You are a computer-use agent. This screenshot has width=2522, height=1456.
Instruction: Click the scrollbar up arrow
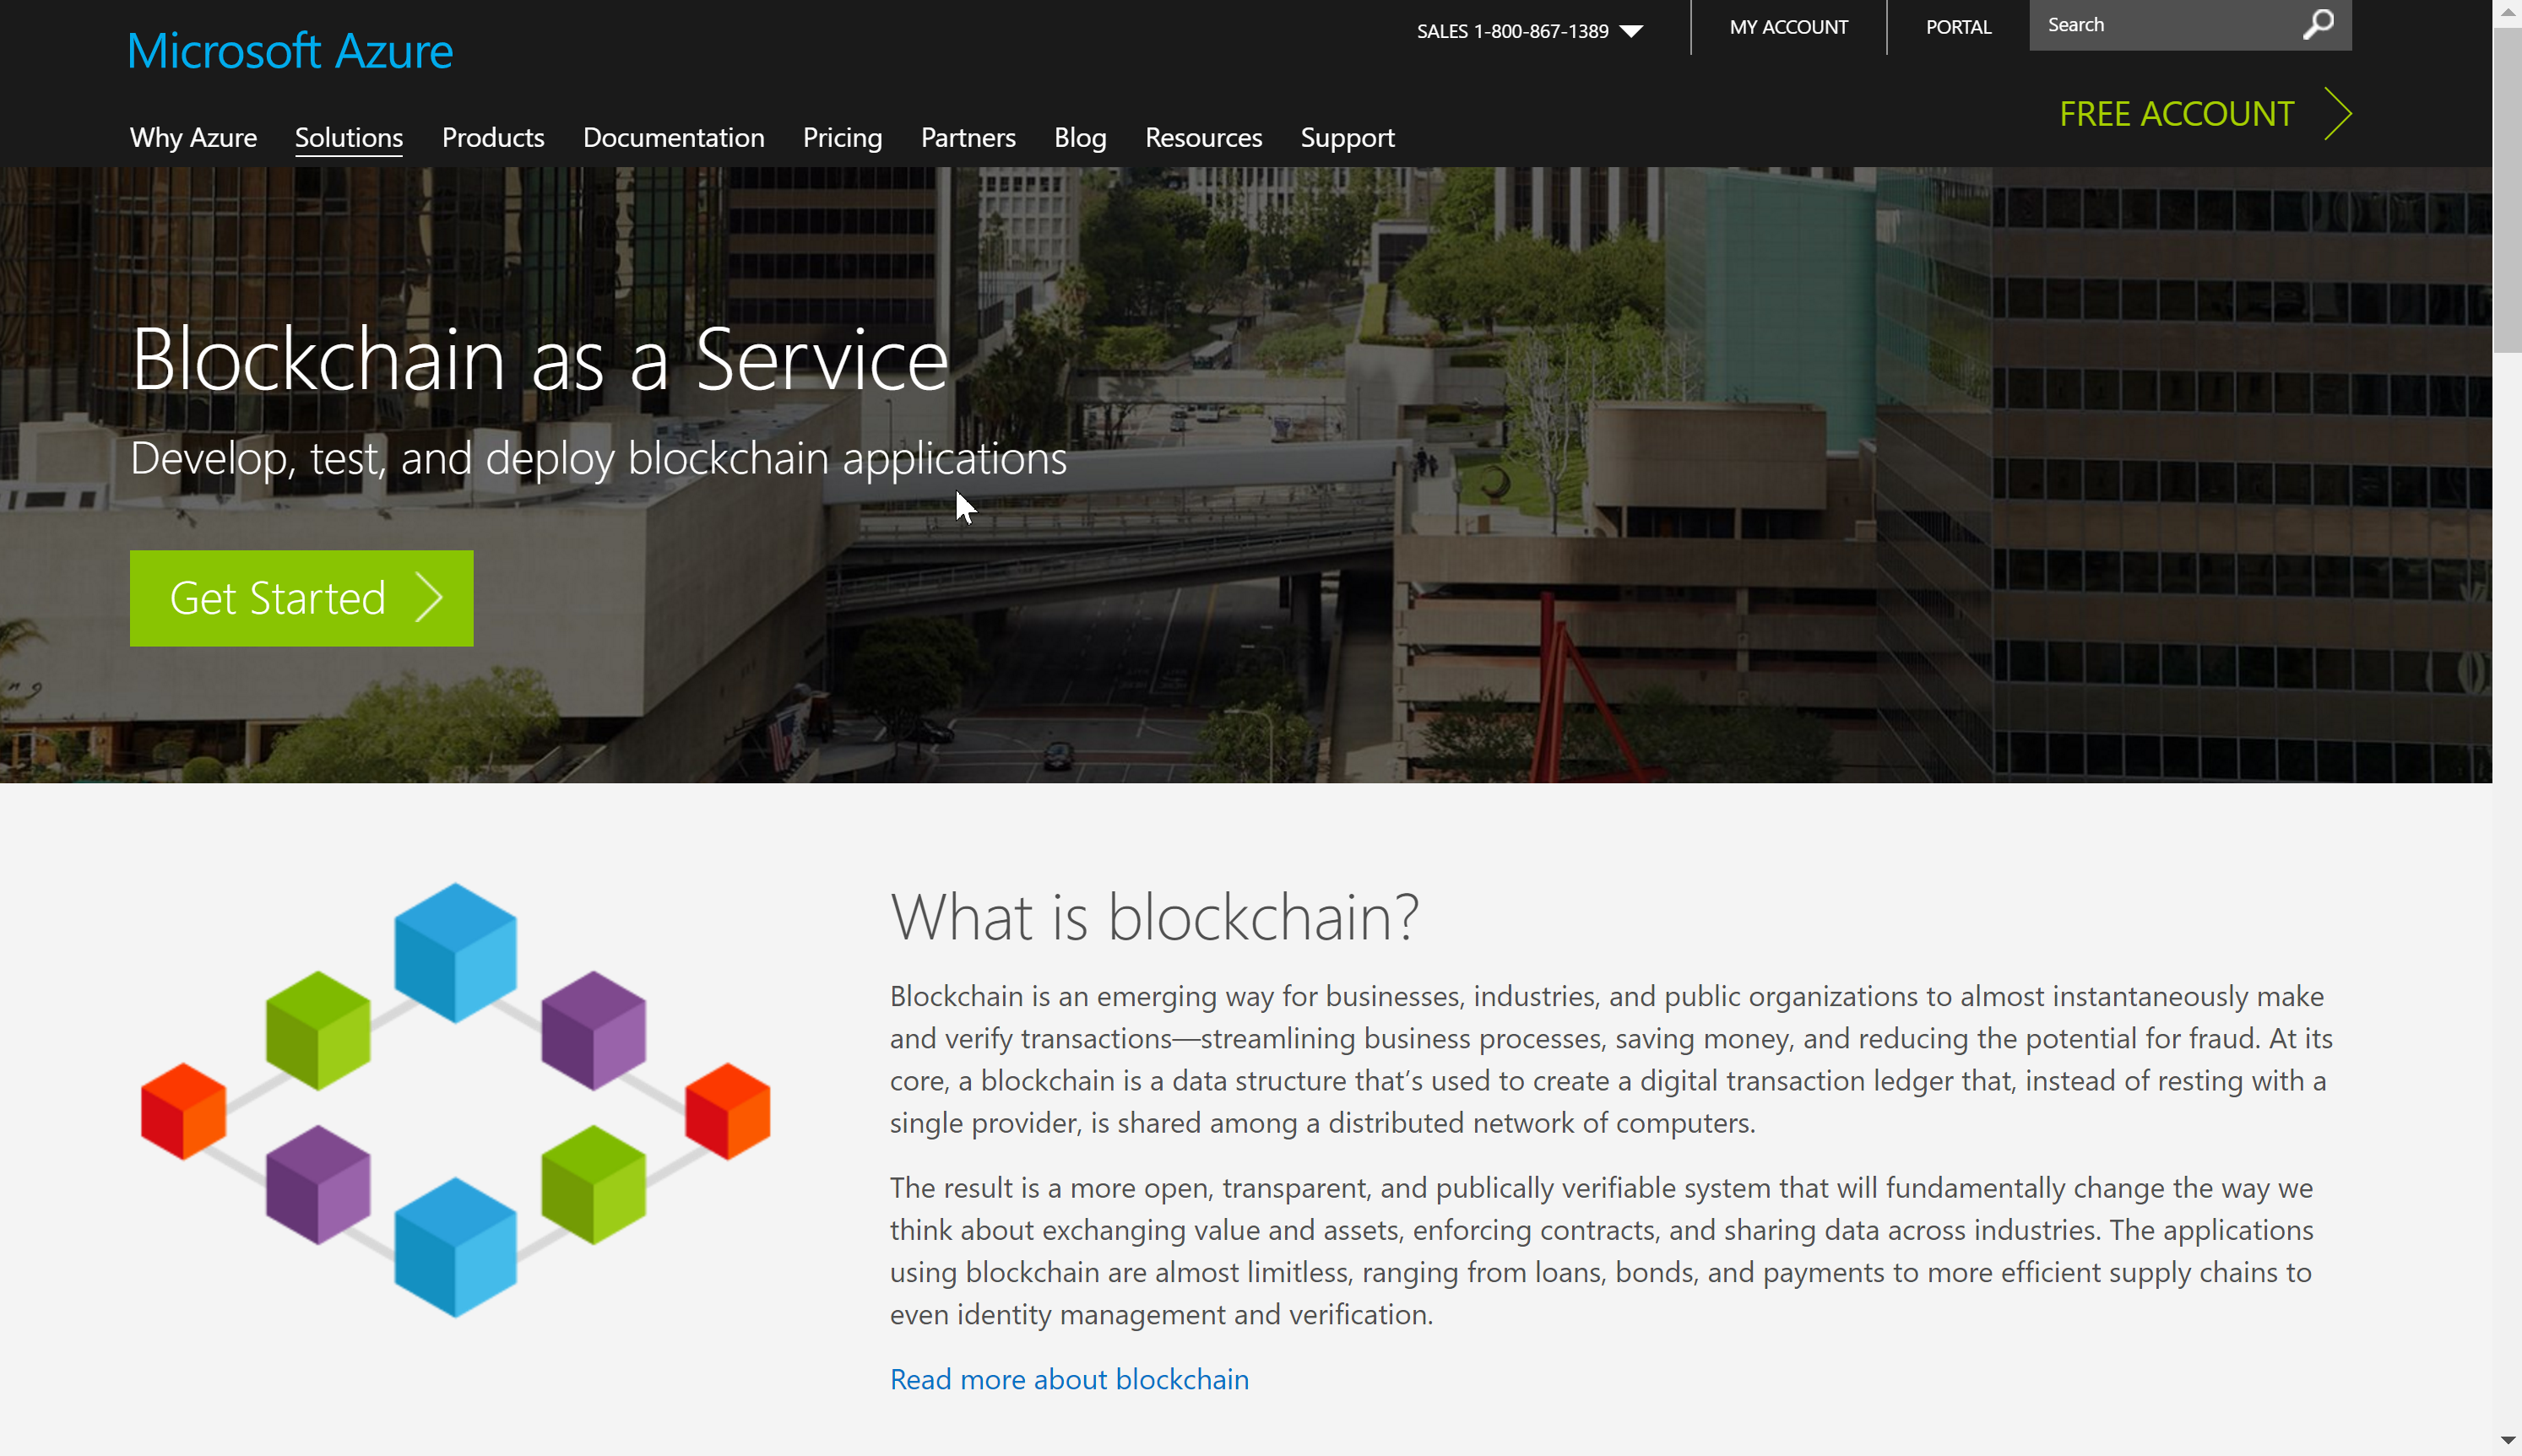point(2507,12)
